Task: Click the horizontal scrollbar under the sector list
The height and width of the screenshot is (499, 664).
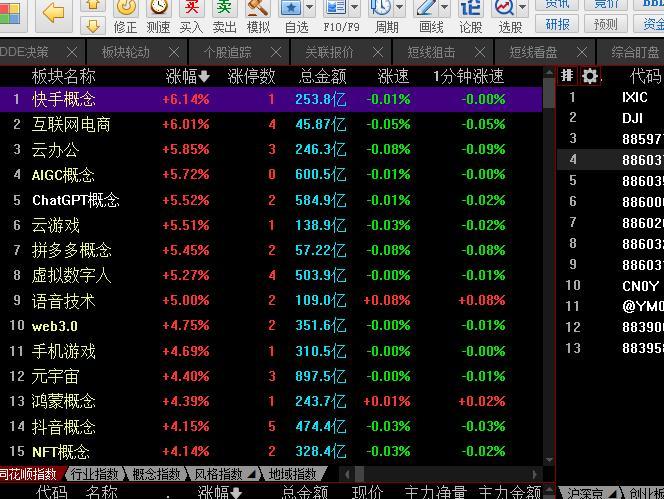Action: click(x=440, y=474)
